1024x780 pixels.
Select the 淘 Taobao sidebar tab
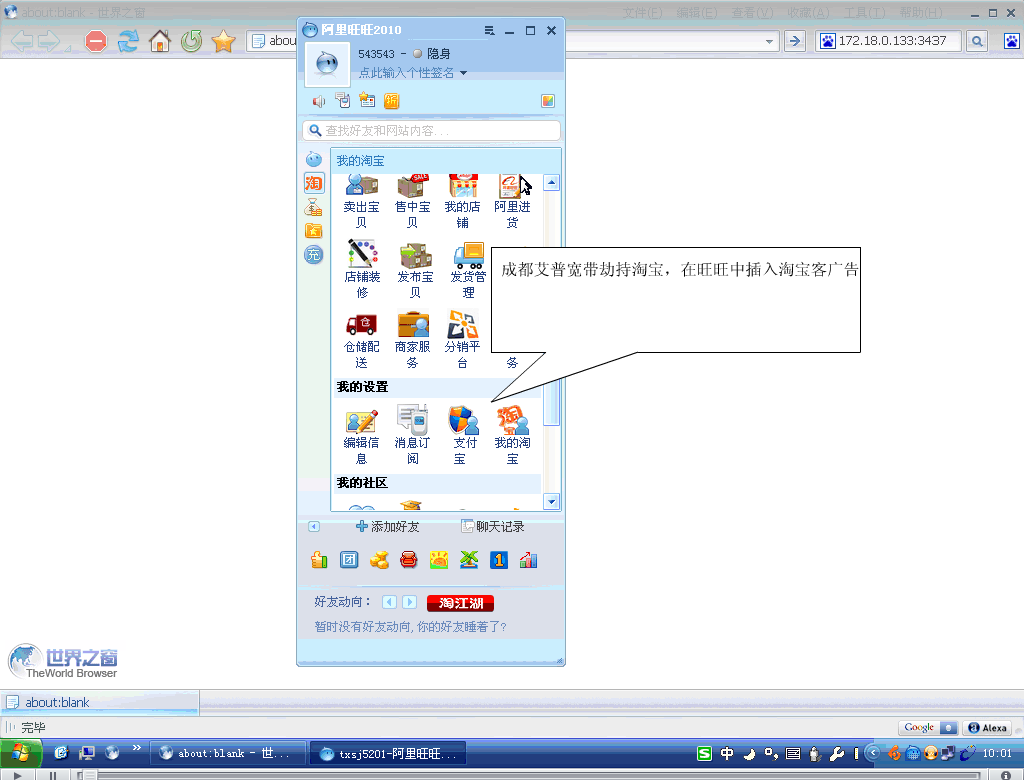pyautogui.click(x=313, y=184)
